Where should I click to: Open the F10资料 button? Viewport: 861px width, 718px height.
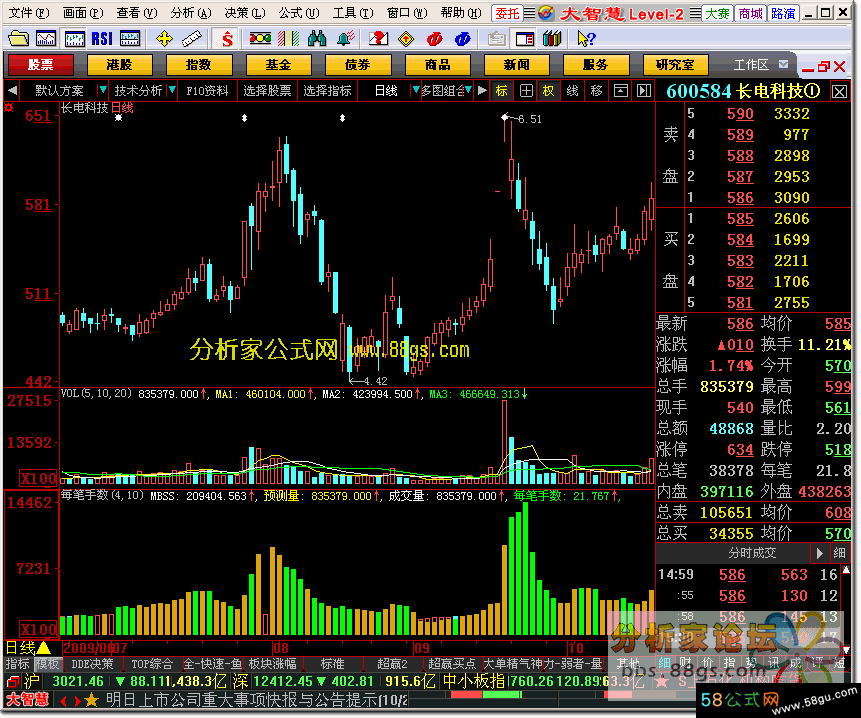point(207,91)
